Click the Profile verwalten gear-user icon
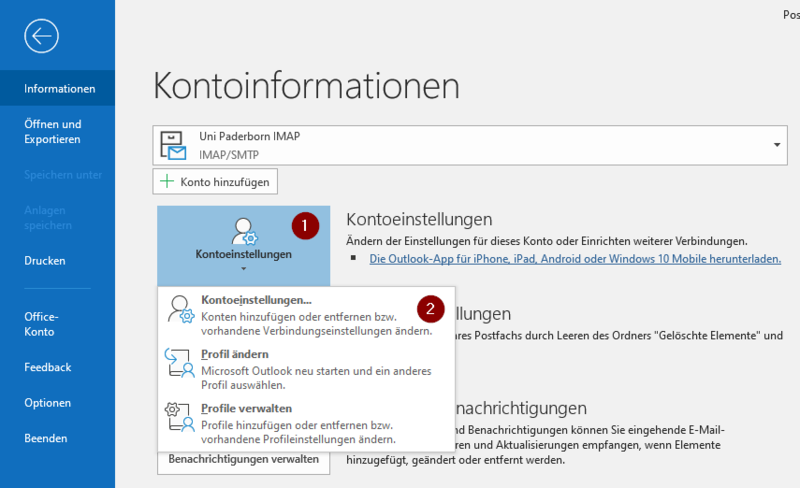This screenshot has width=800, height=488. point(180,417)
